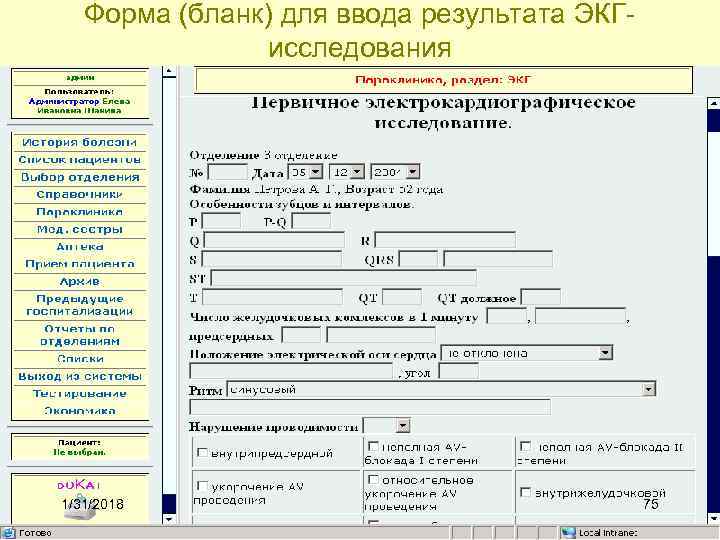The image size is (720, 540).
Task: Click the QT input field
Action: click(x=402, y=297)
